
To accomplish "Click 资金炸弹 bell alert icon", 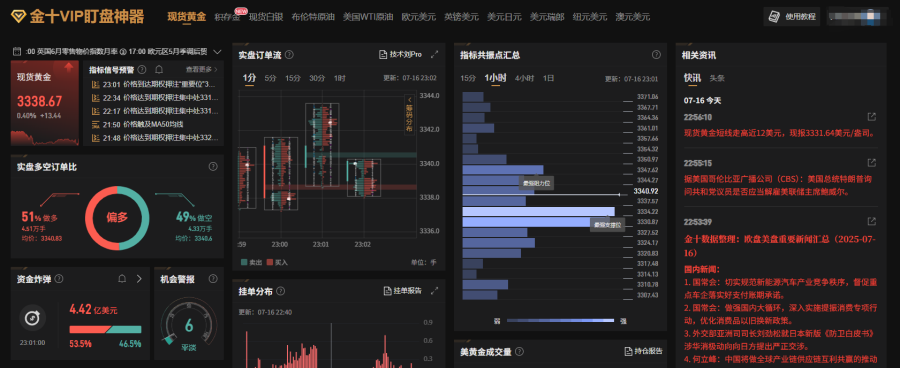I will coord(122,279).
